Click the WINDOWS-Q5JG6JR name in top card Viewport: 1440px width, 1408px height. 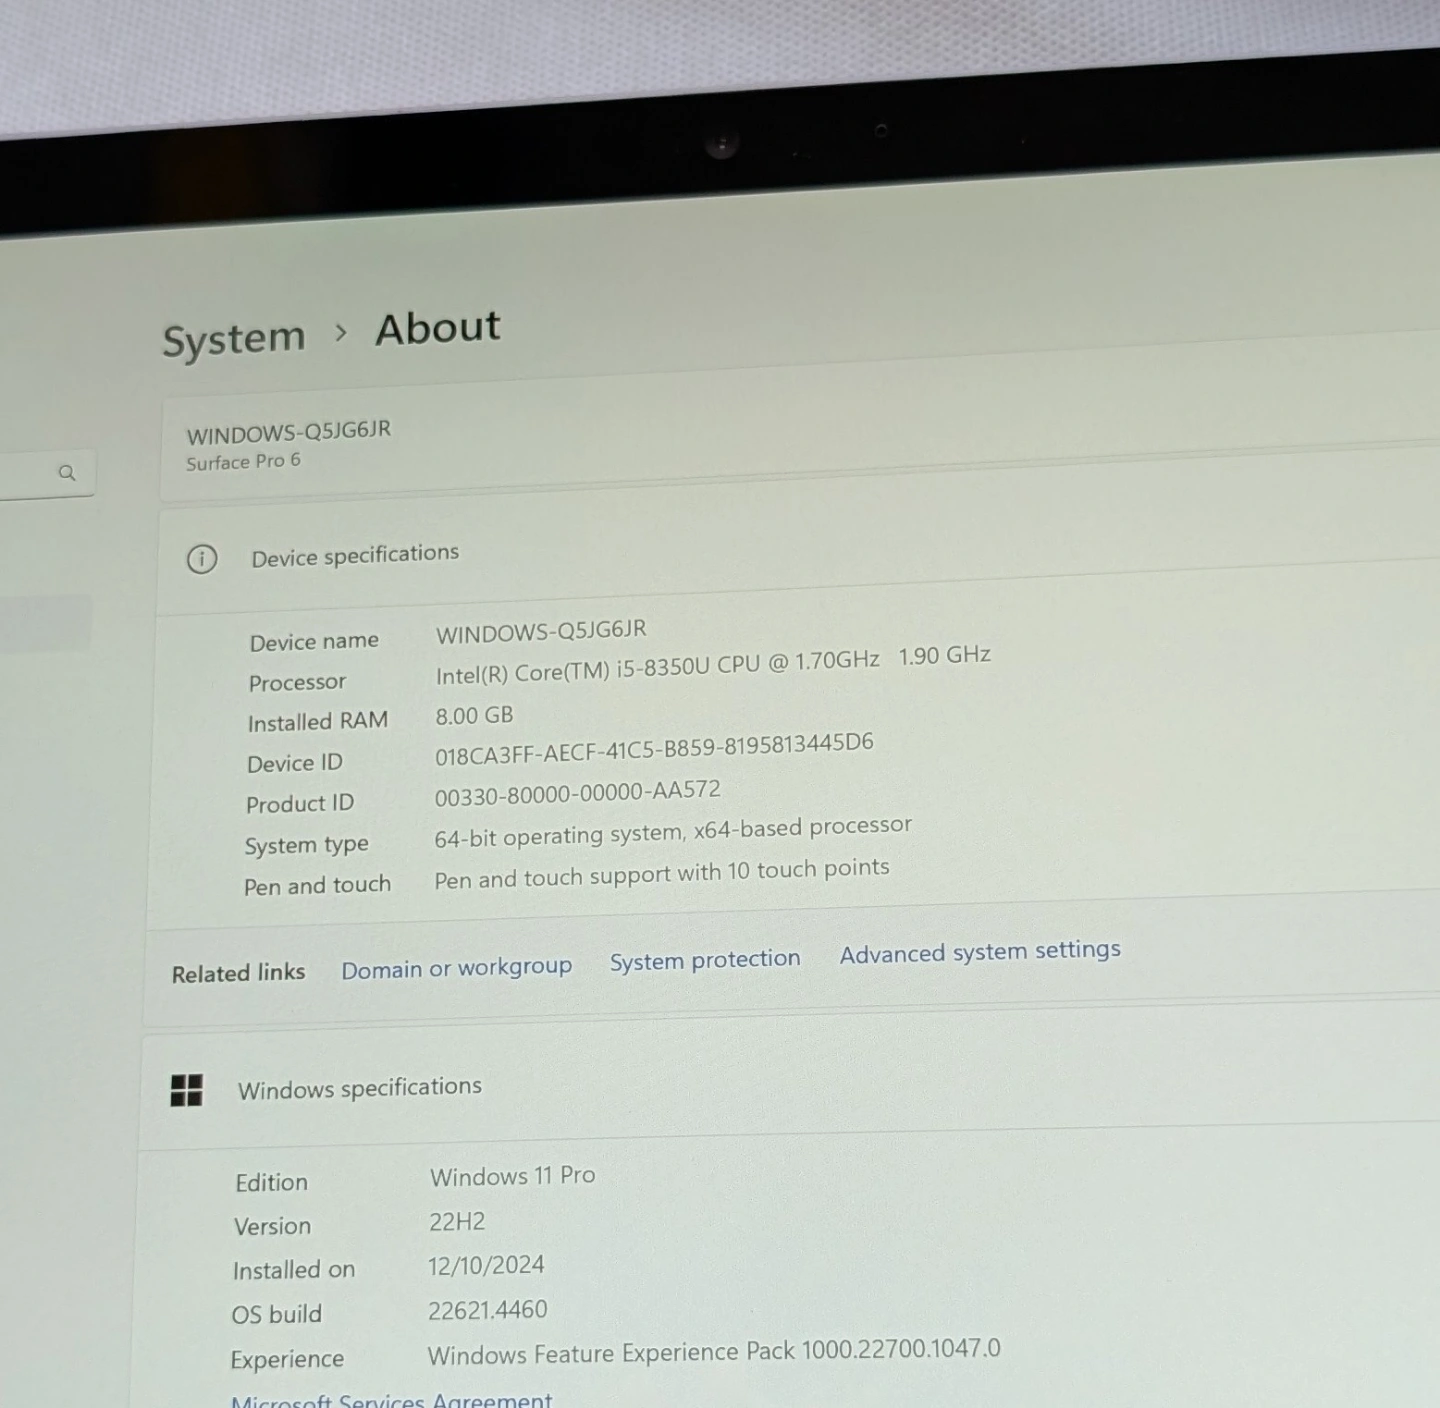point(289,432)
